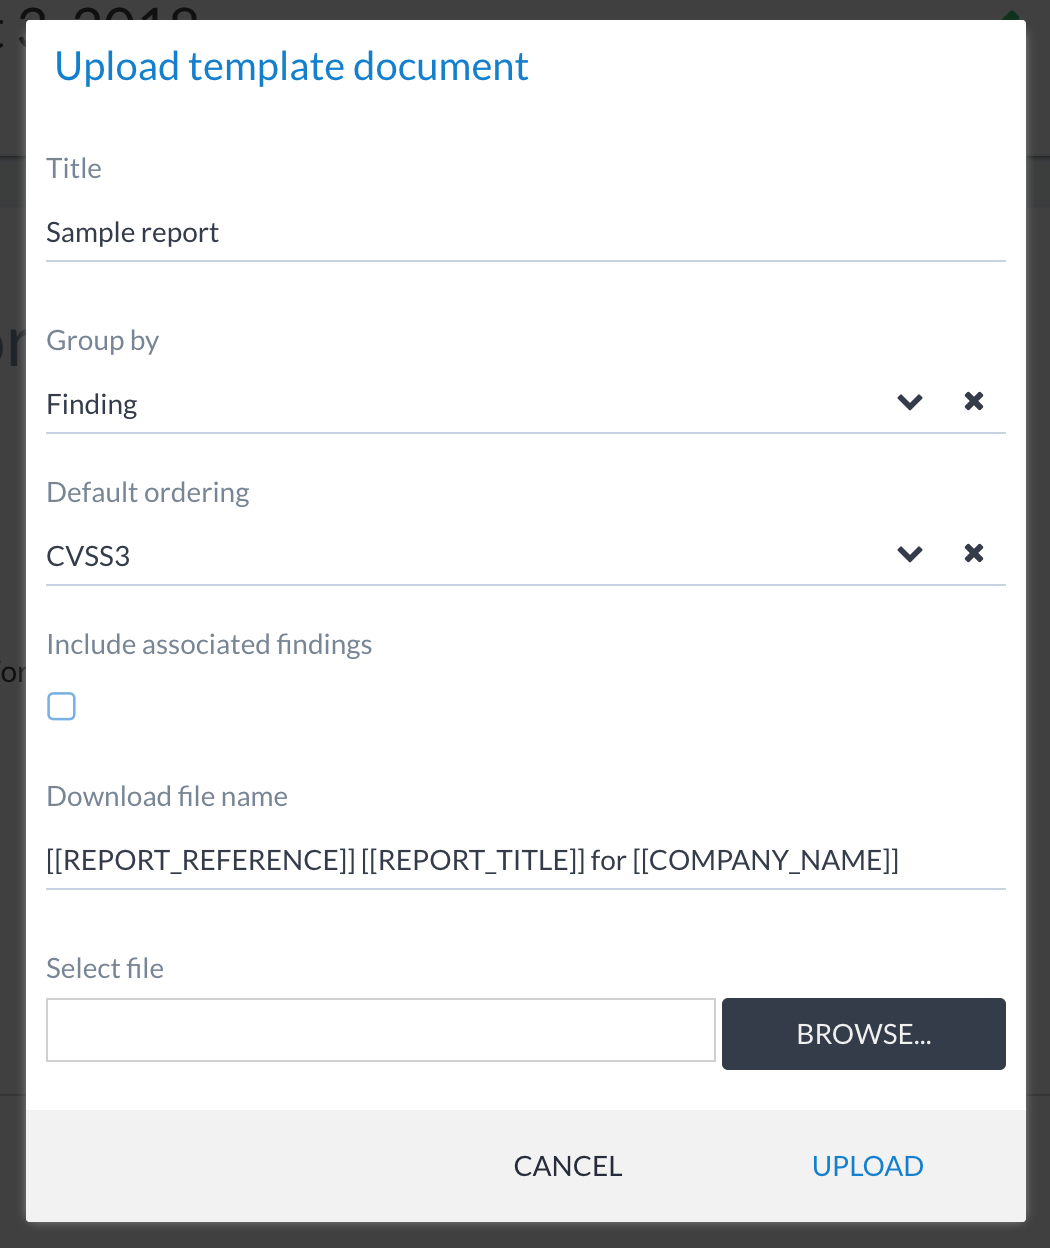The width and height of the screenshot is (1050, 1248).
Task: Click the empty Select file text box
Action: coord(380,1030)
